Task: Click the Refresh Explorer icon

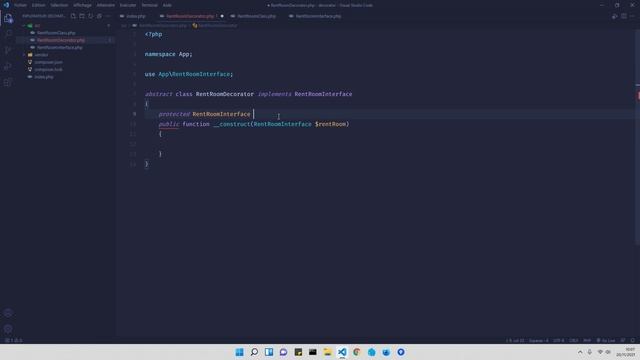Action: tap(91, 16)
